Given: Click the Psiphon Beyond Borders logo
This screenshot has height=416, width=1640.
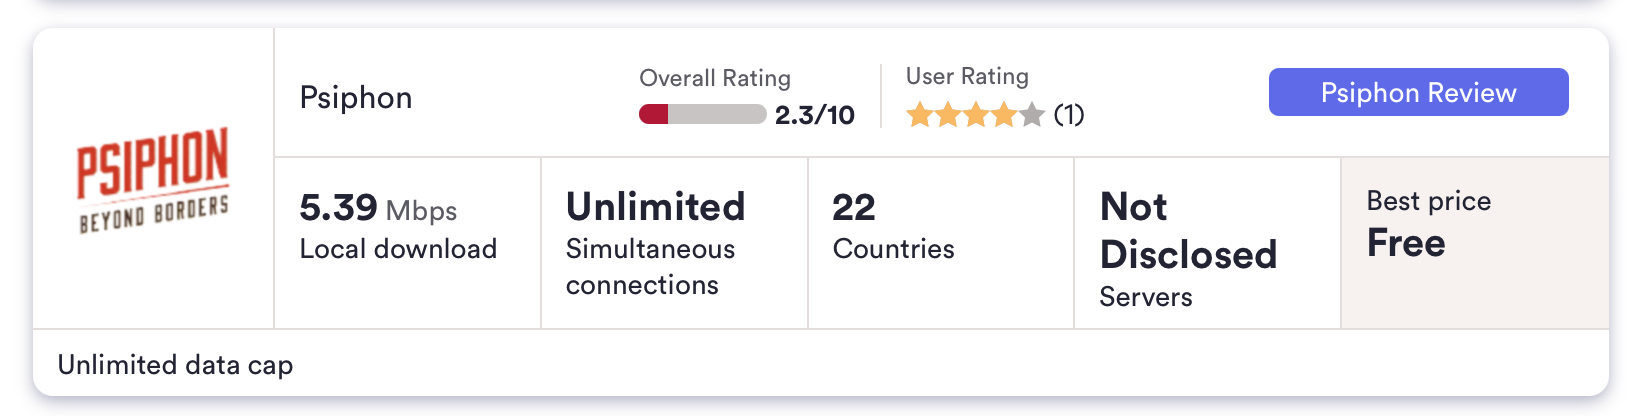Looking at the screenshot, I should pos(153,179).
